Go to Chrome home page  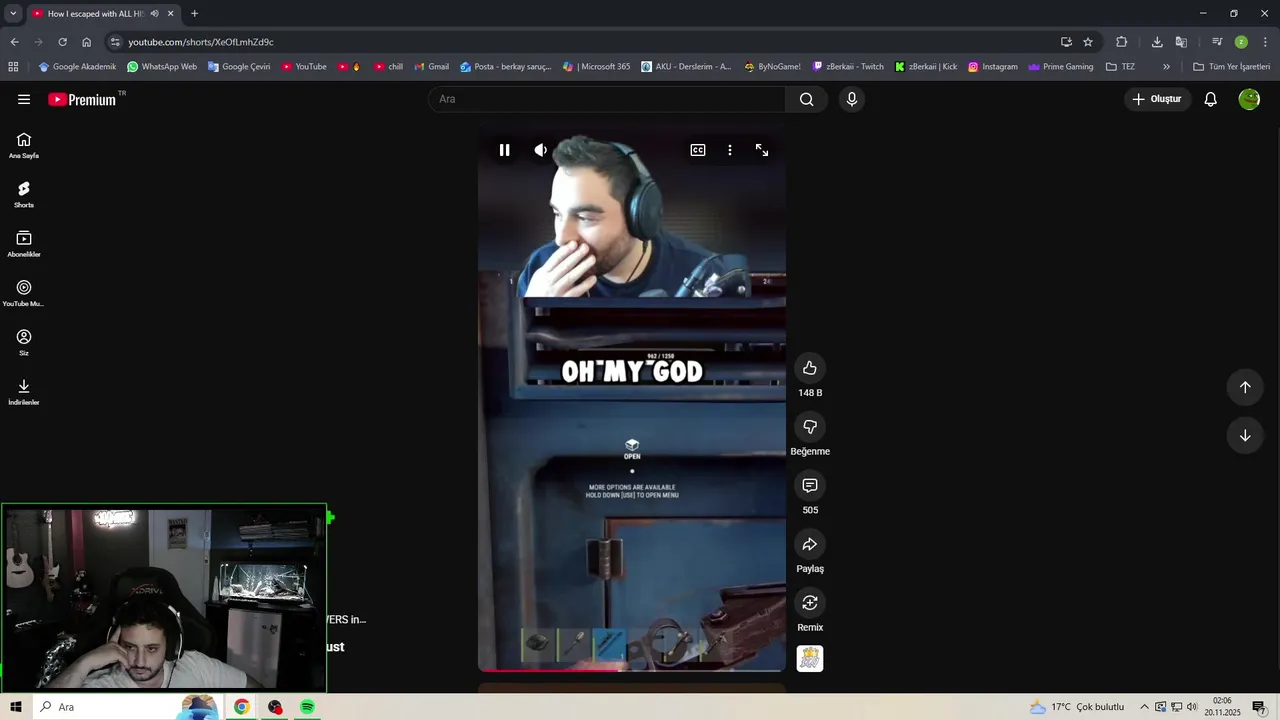pyautogui.click(x=86, y=42)
